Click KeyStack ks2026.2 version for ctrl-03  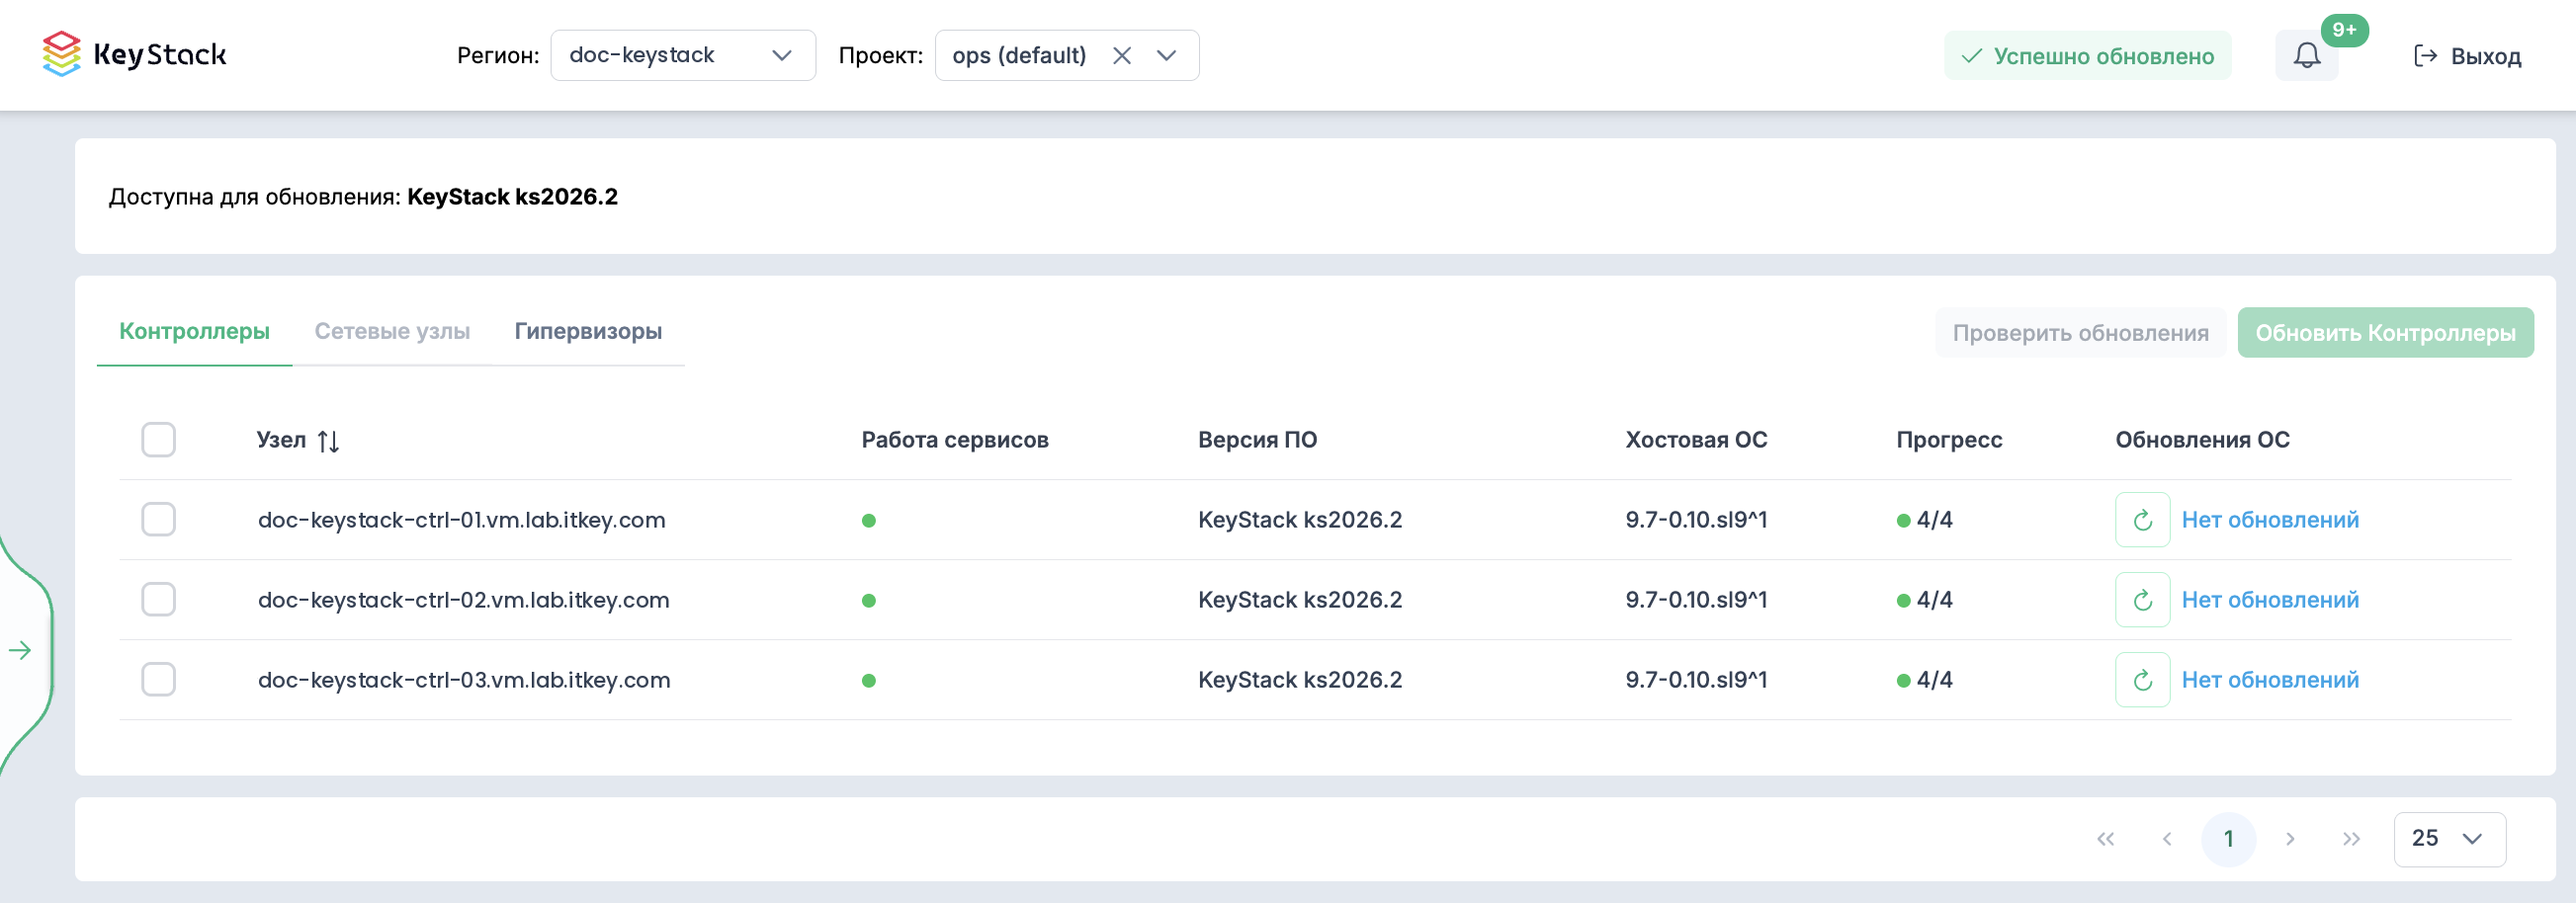(x=1300, y=680)
